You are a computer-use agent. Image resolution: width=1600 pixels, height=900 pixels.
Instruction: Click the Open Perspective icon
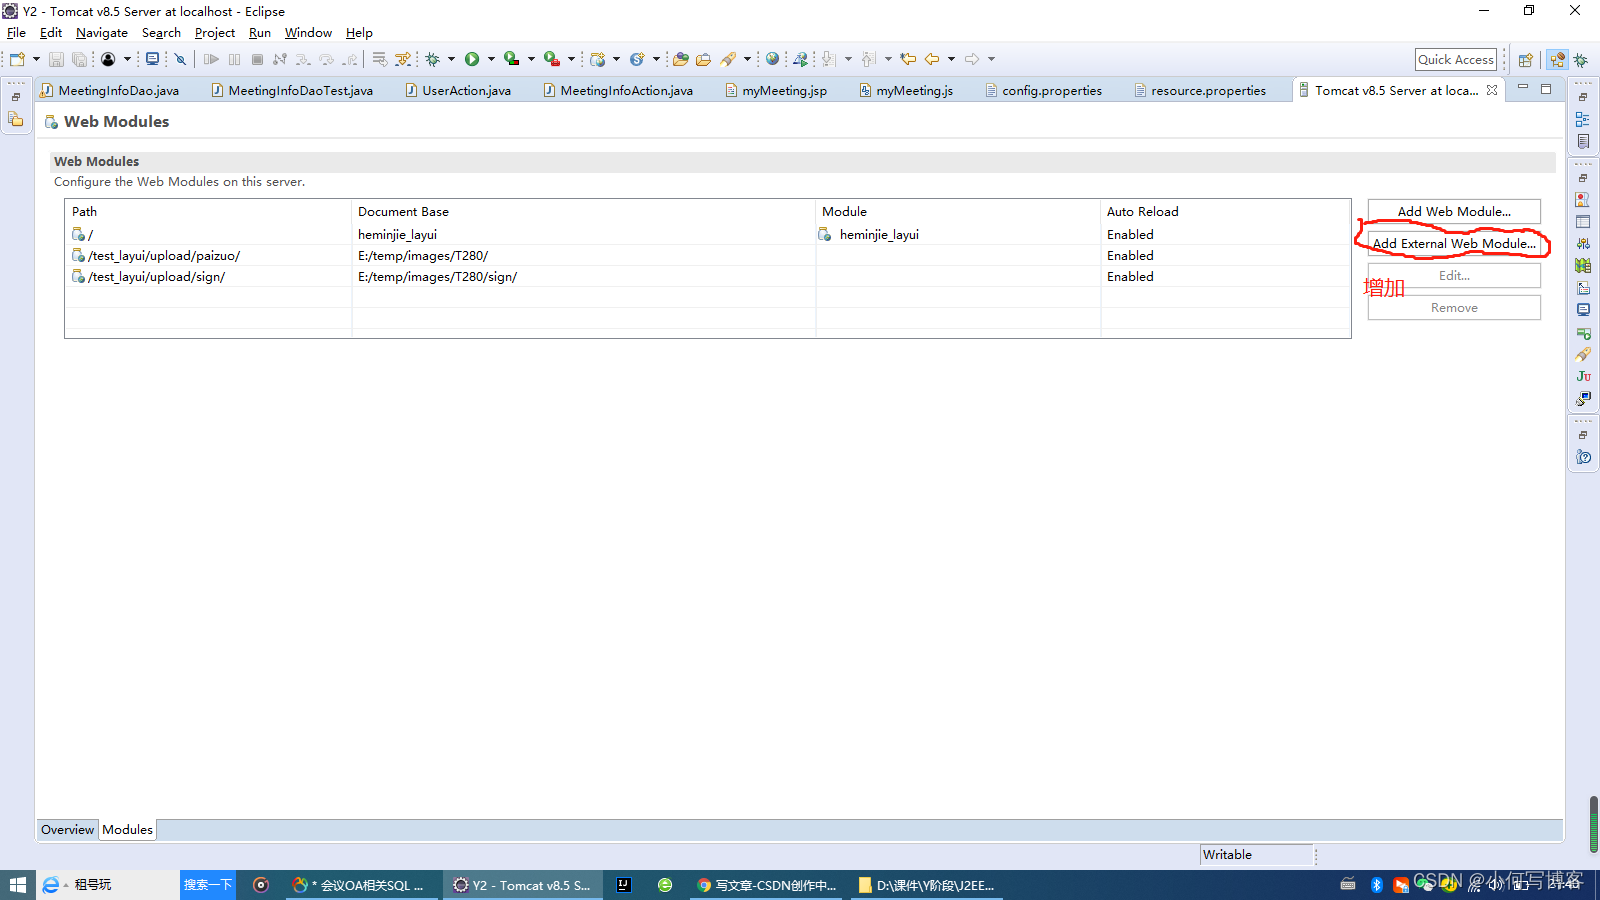[1526, 60]
